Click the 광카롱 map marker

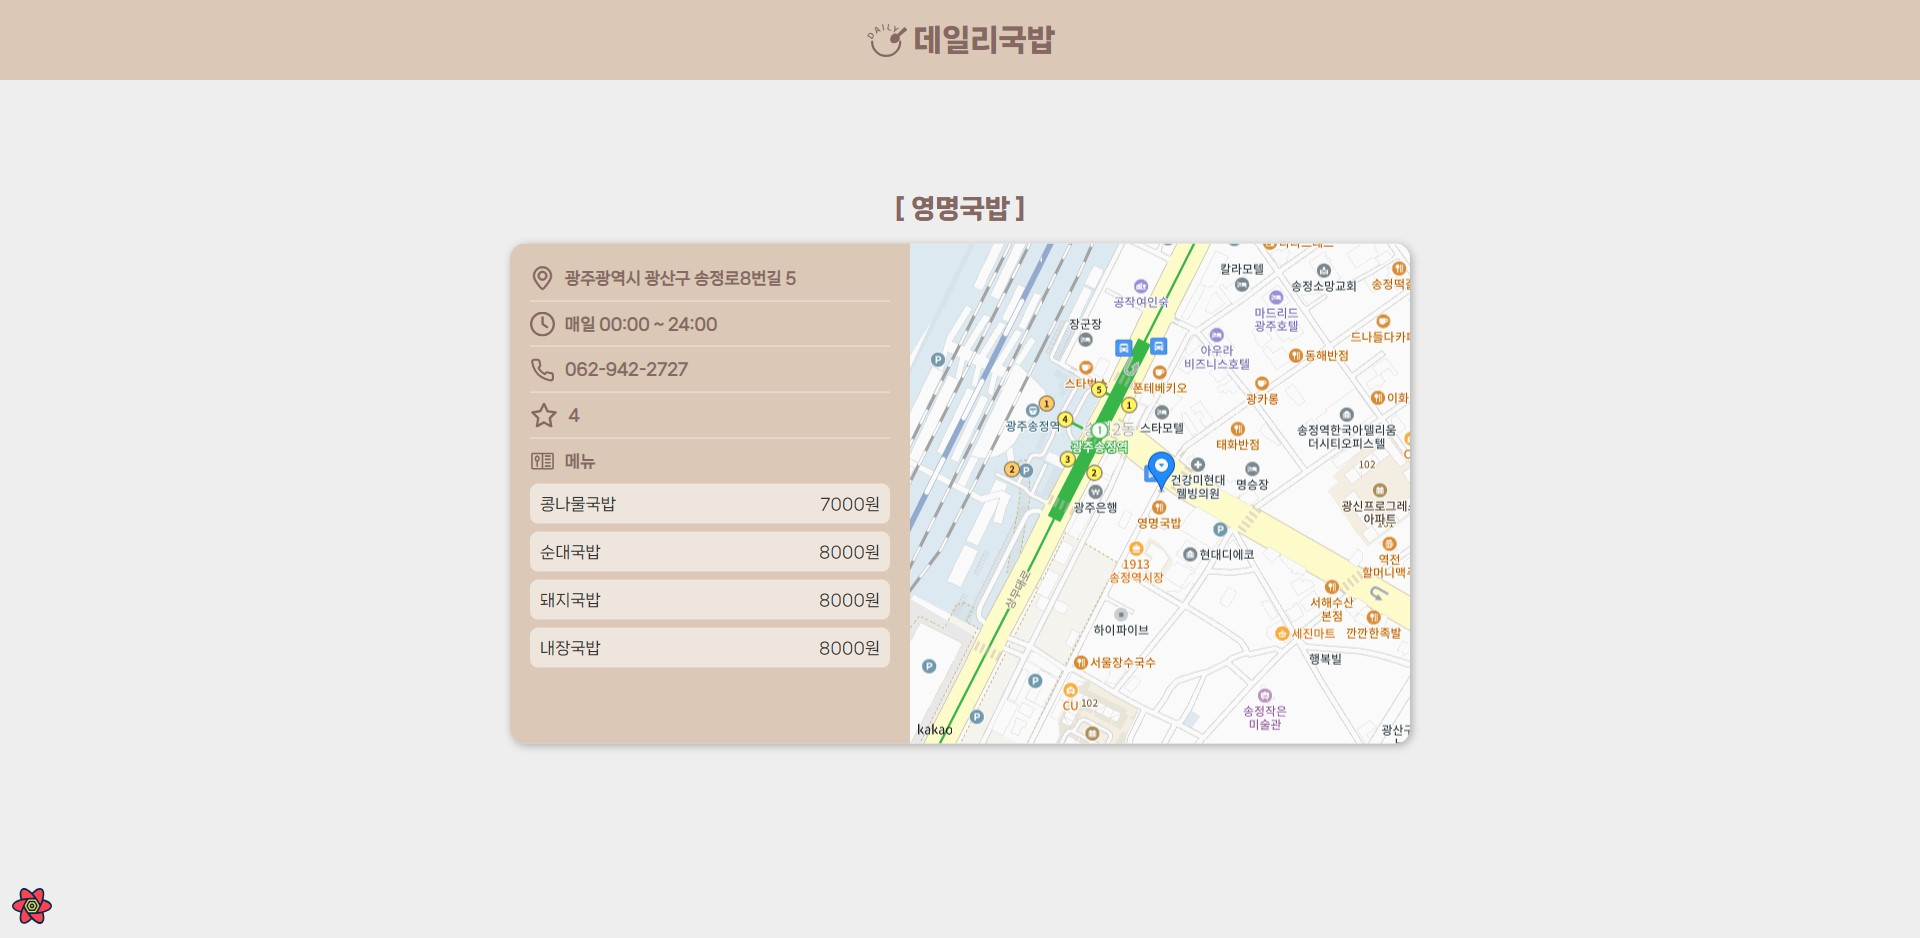point(1262,383)
